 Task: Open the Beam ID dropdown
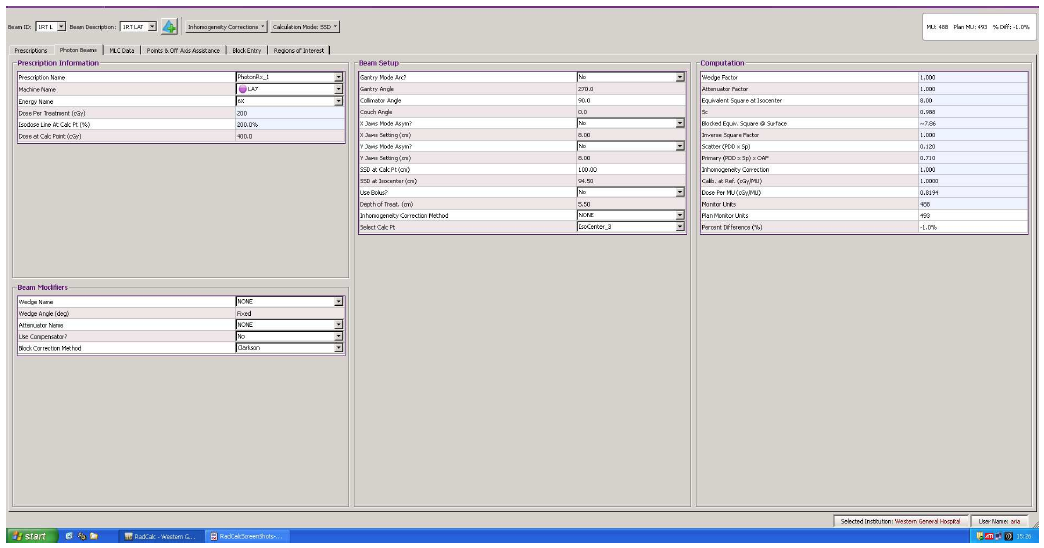pyautogui.click(x=61, y=27)
